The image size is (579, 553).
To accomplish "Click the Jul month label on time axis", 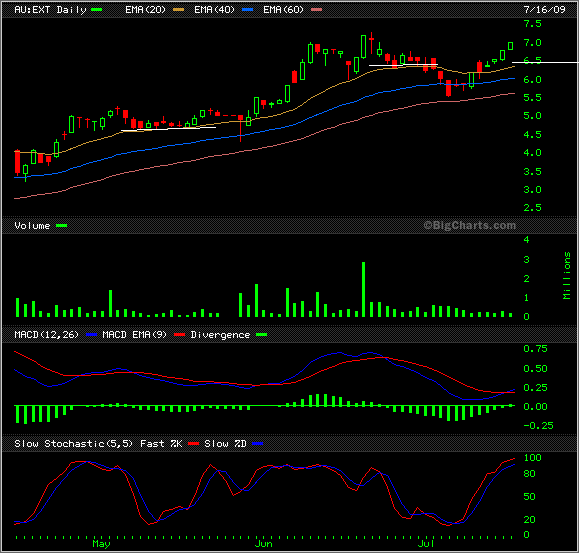I will pyautogui.click(x=426, y=544).
